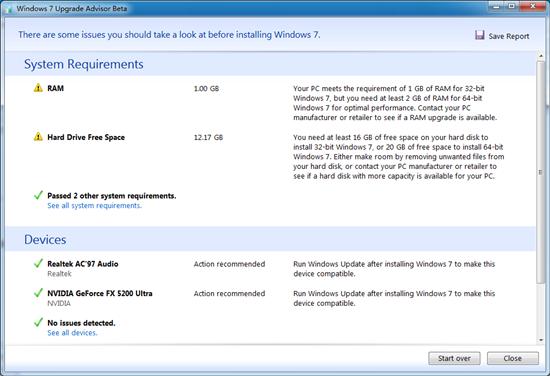Viewport: 550px width, 376px height.
Task: Click the Hard Drive Free Space warning icon
Action: (x=38, y=137)
